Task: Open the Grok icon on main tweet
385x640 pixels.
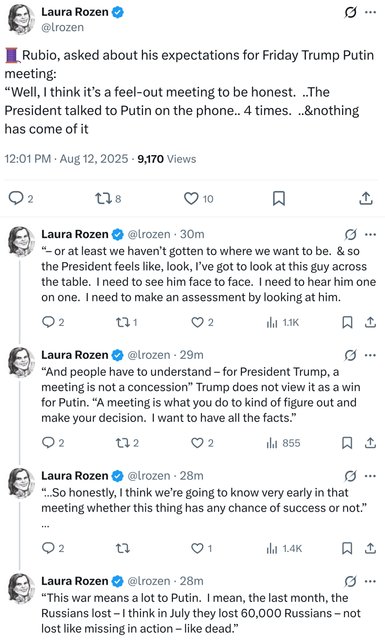Action: [x=350, y=13]
